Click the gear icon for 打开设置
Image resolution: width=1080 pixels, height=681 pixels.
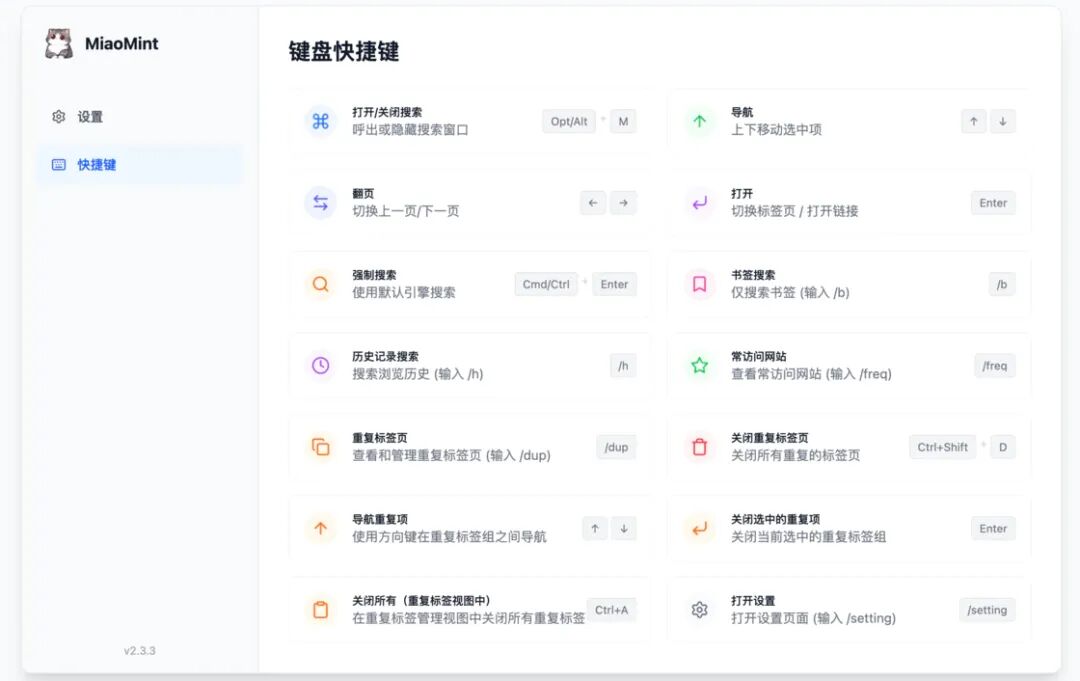pos(699,609)
